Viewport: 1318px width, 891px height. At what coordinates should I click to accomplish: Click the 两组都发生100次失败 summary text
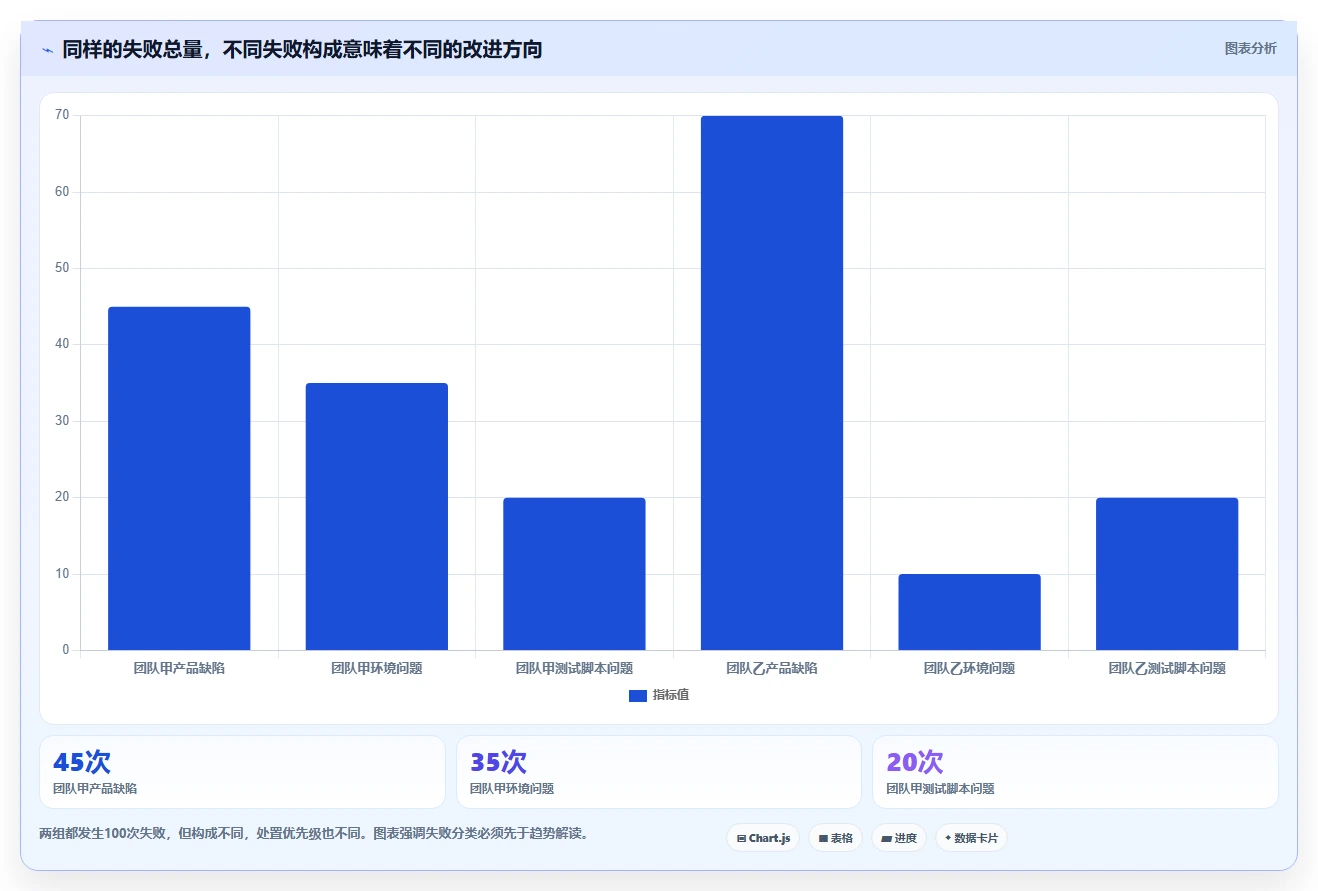click(314, 832)
